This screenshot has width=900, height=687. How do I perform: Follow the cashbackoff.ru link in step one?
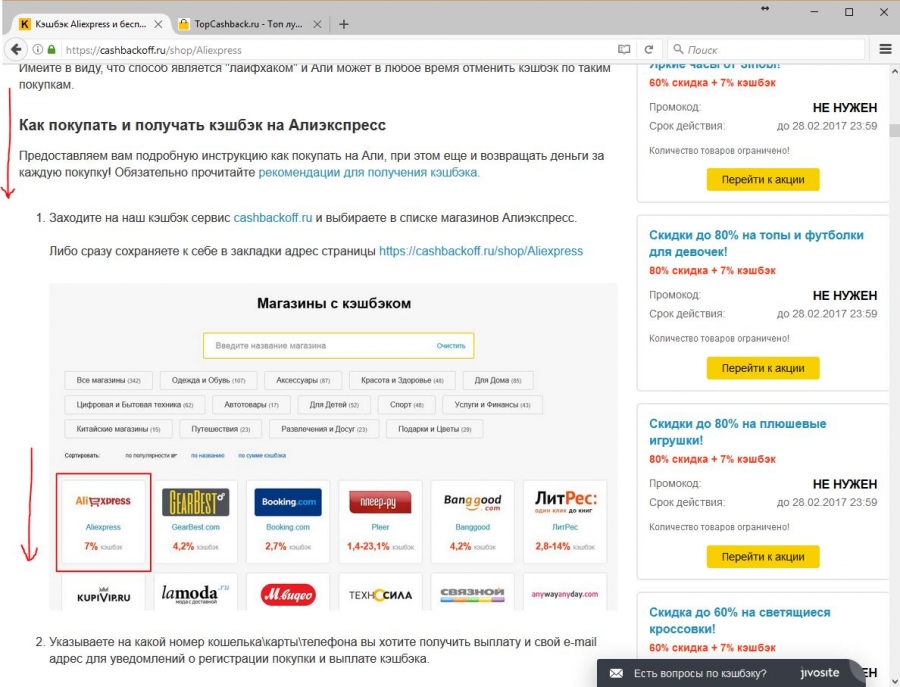pos(273,218)
